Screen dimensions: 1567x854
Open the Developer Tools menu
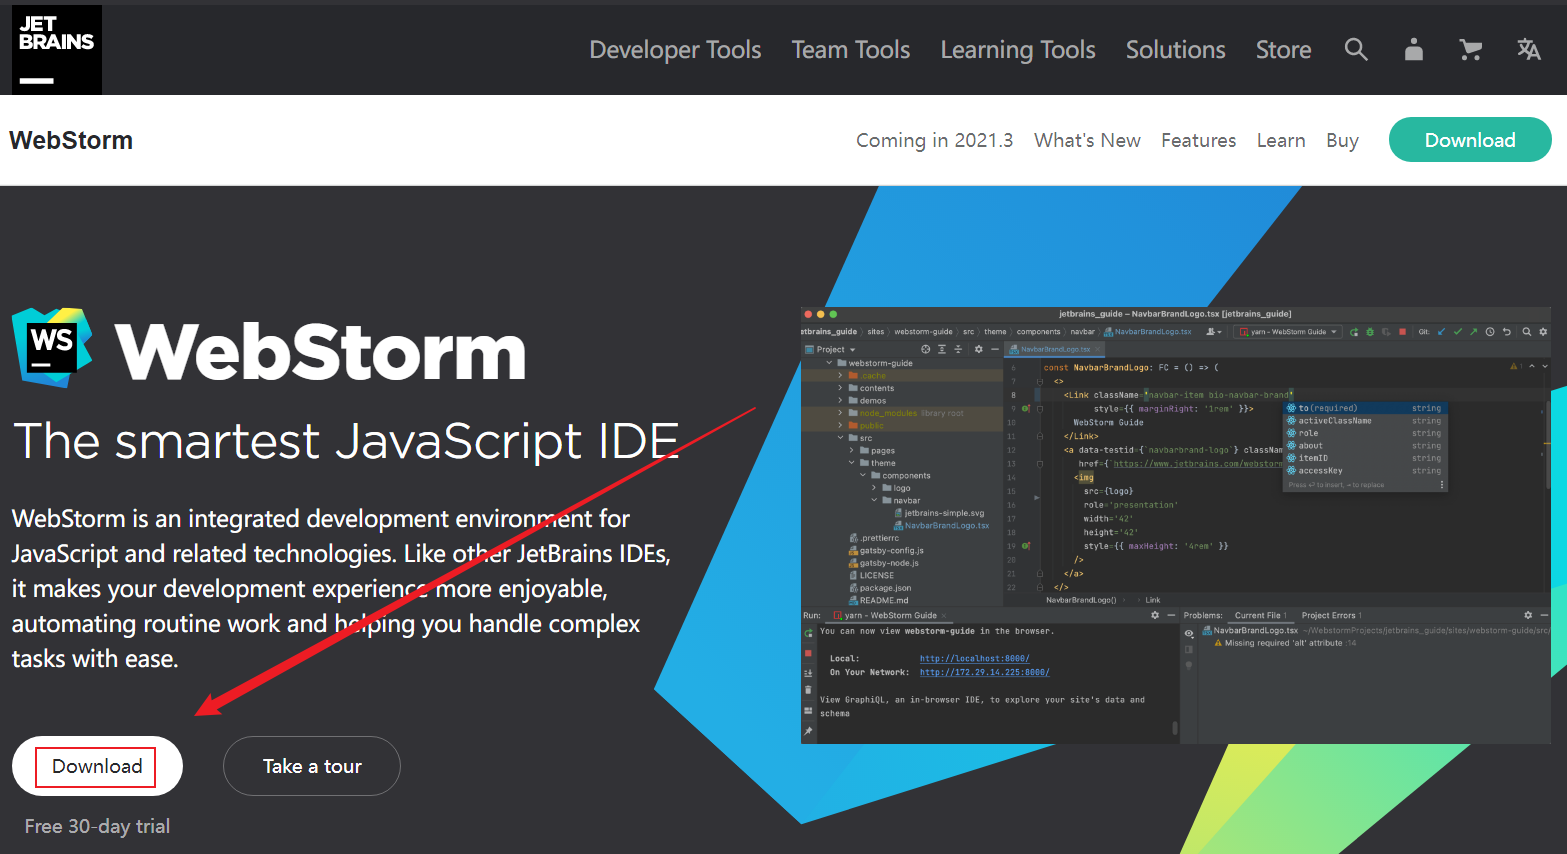tap(675, 50)
